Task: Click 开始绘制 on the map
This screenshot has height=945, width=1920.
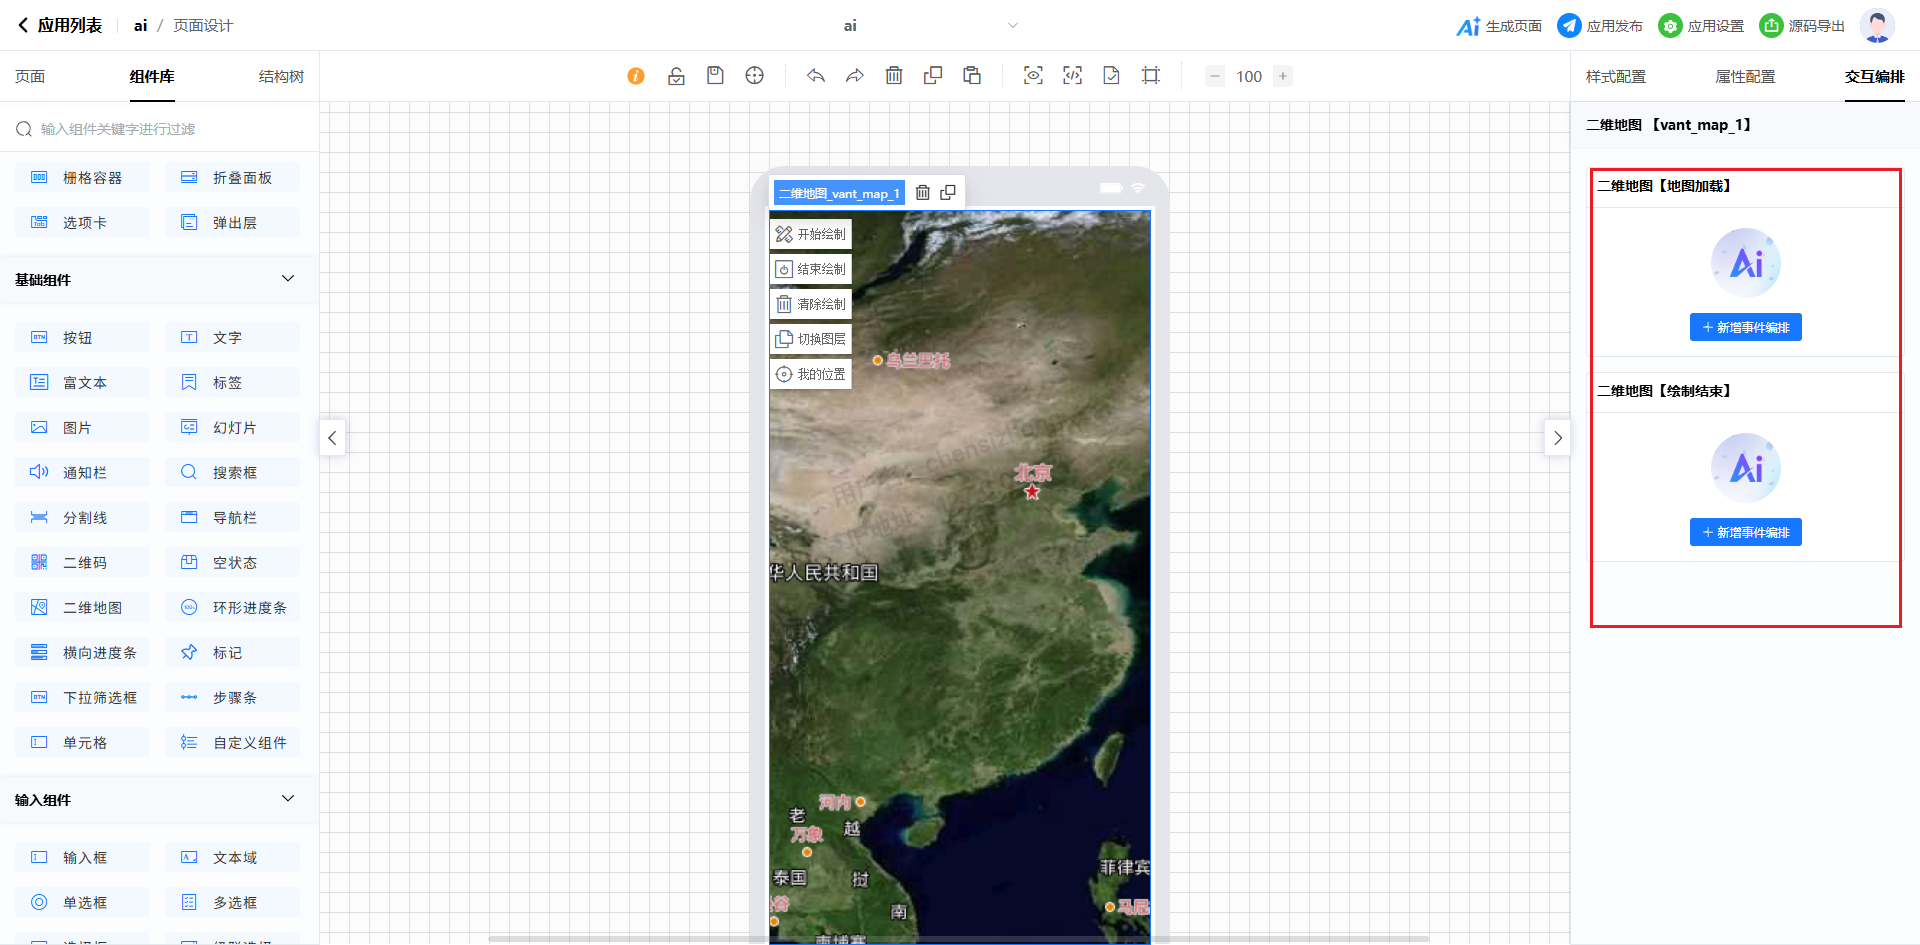Action: 811,234
